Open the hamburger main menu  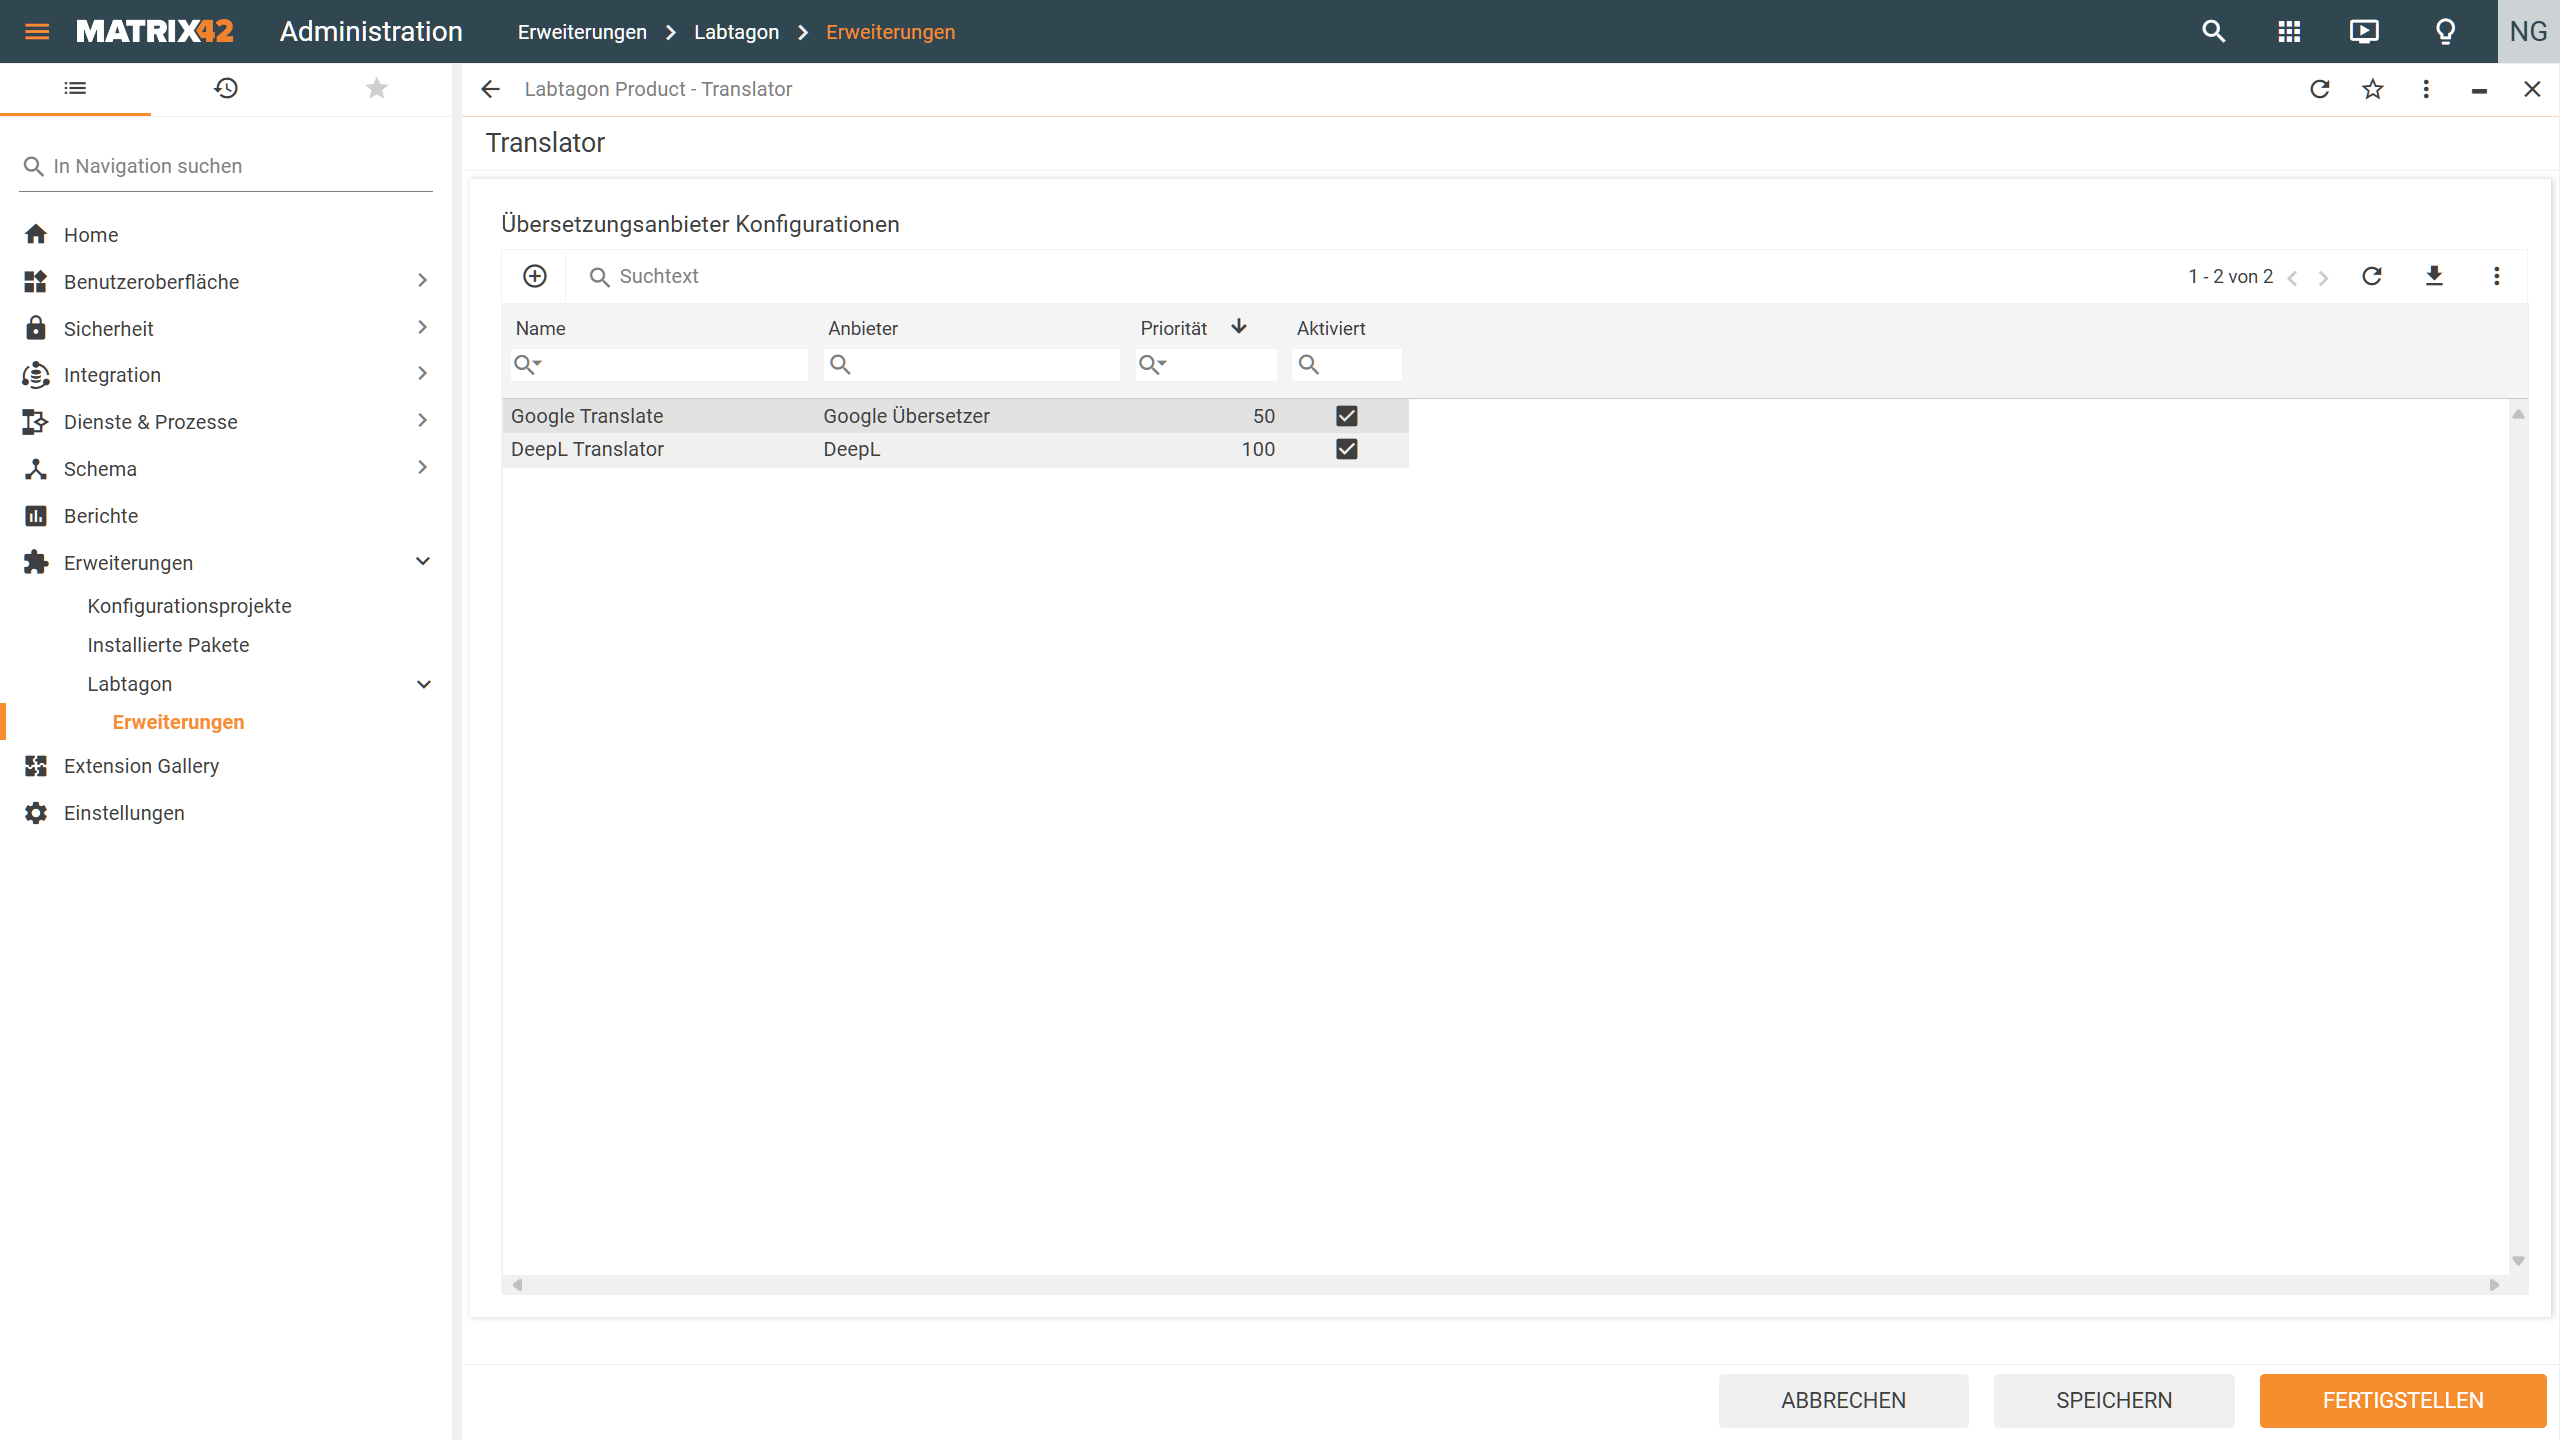tap(37, 32)
